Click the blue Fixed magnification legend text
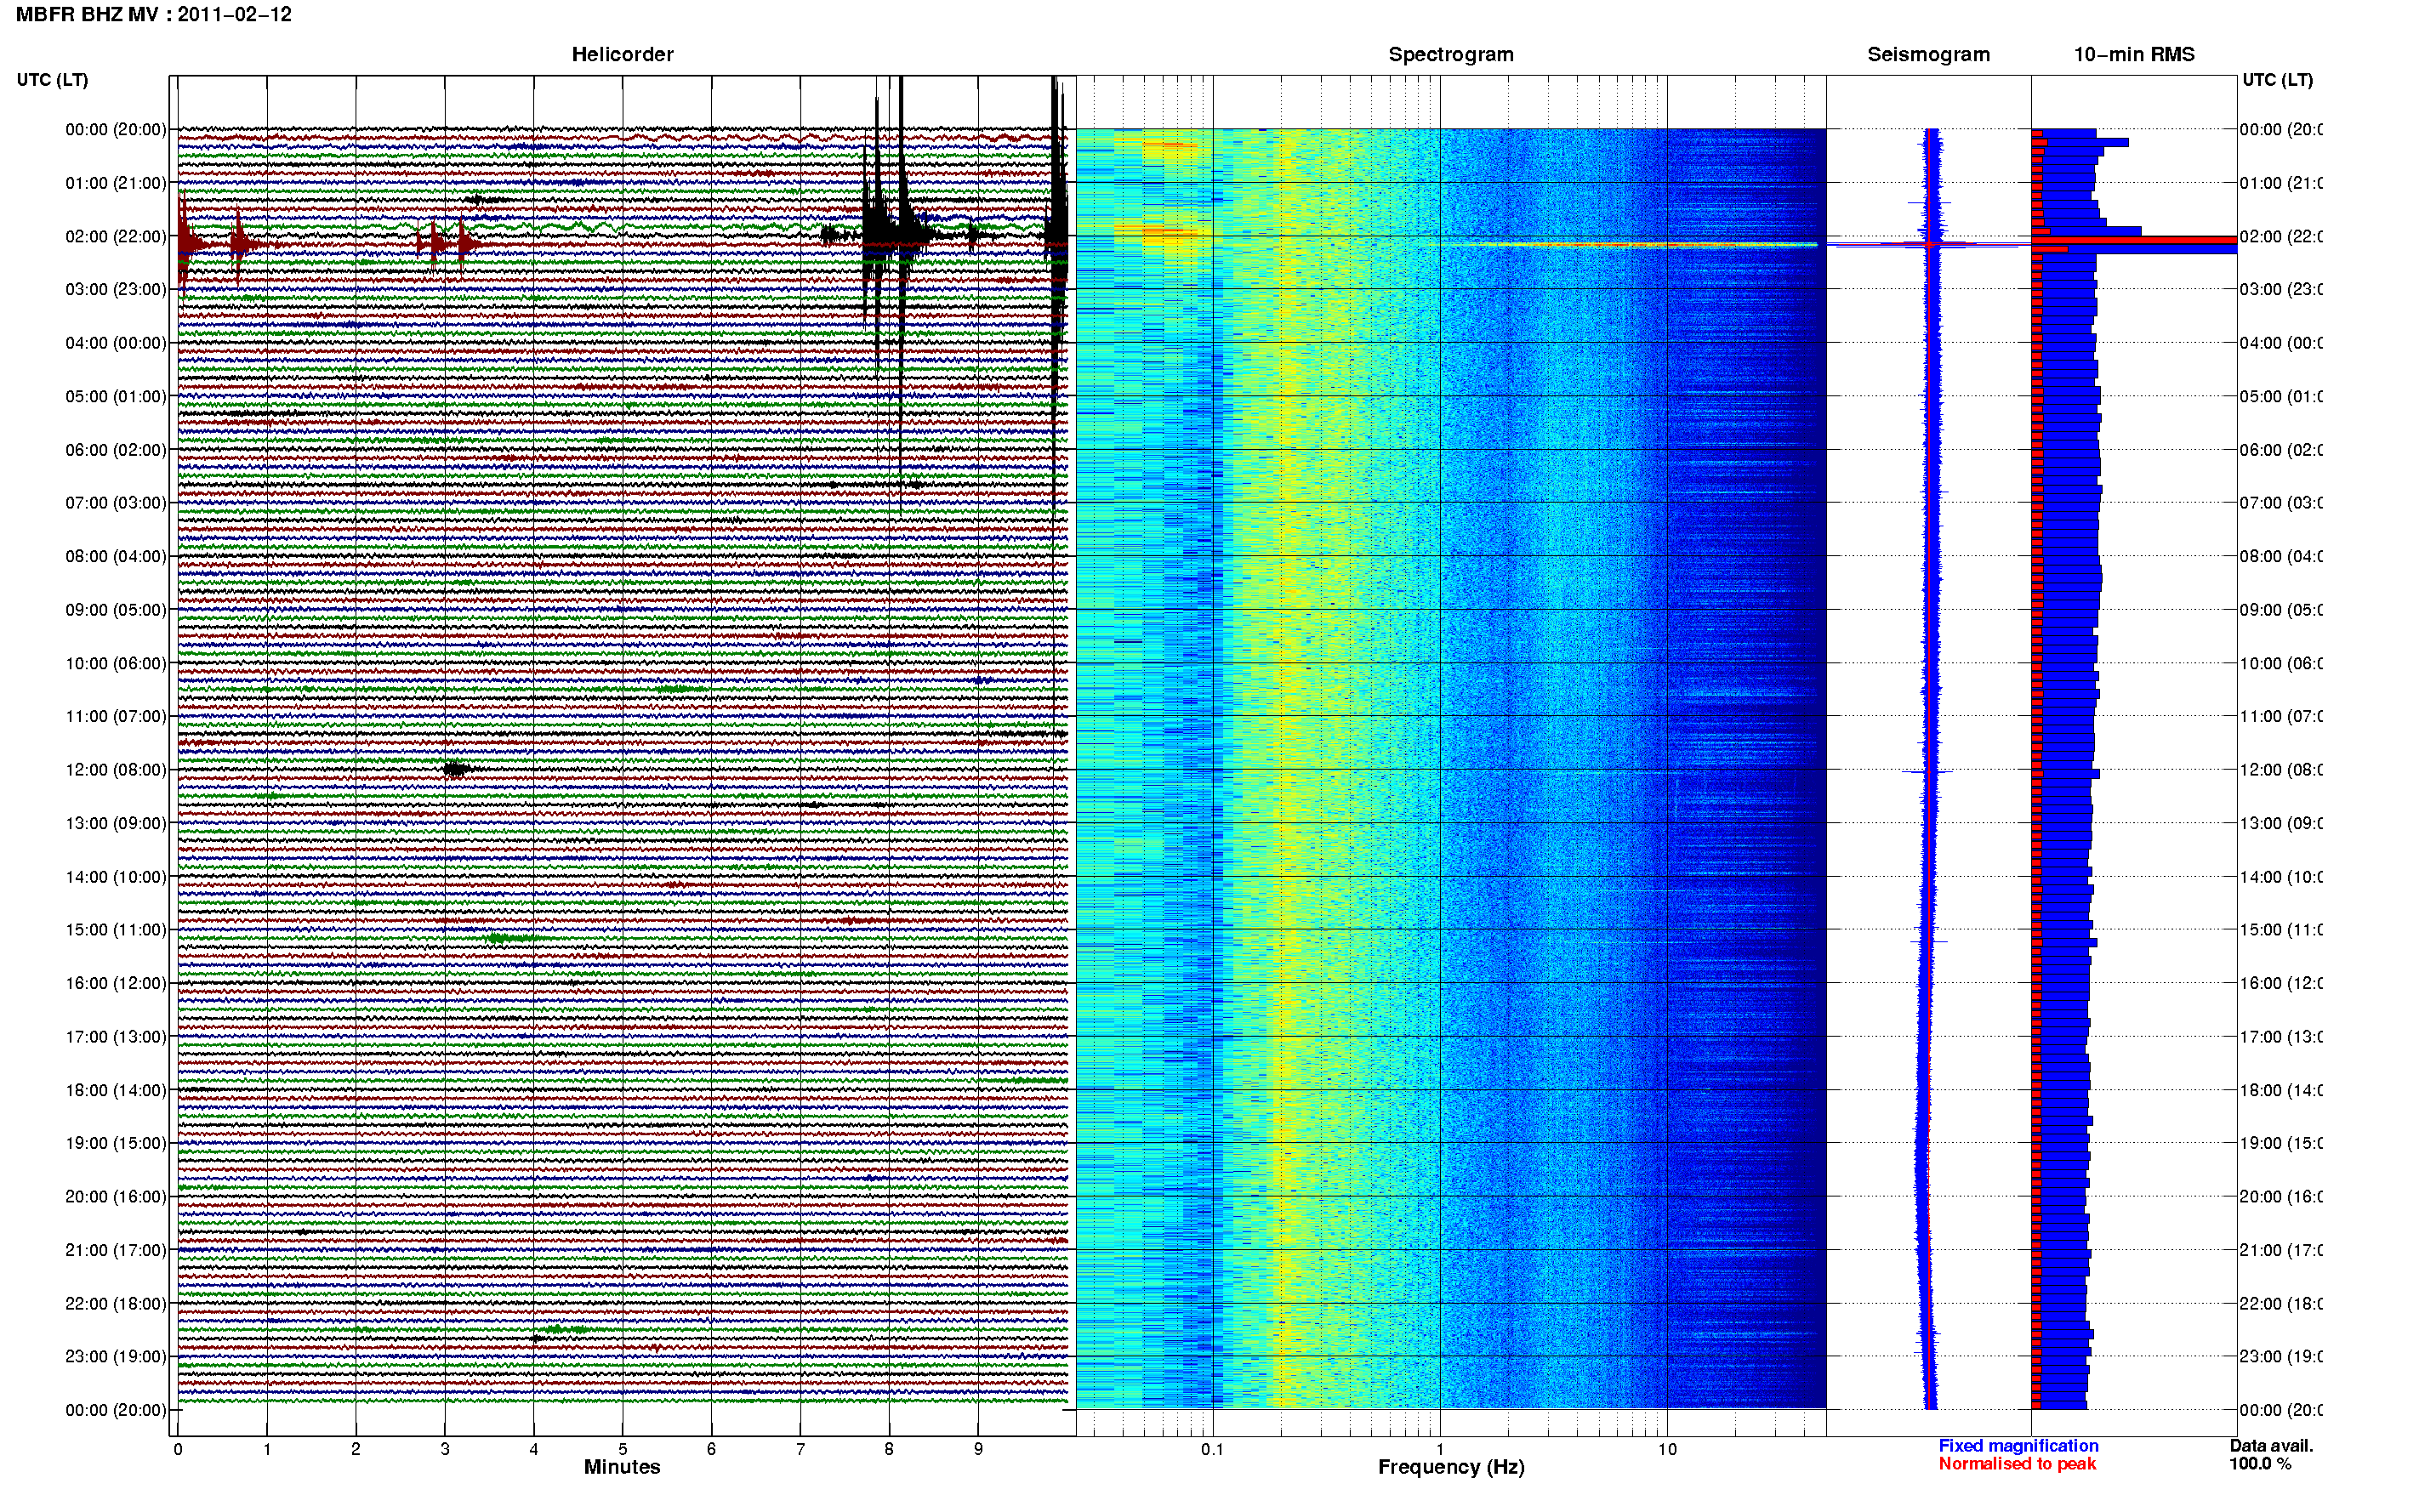 click(2018, 1446)
